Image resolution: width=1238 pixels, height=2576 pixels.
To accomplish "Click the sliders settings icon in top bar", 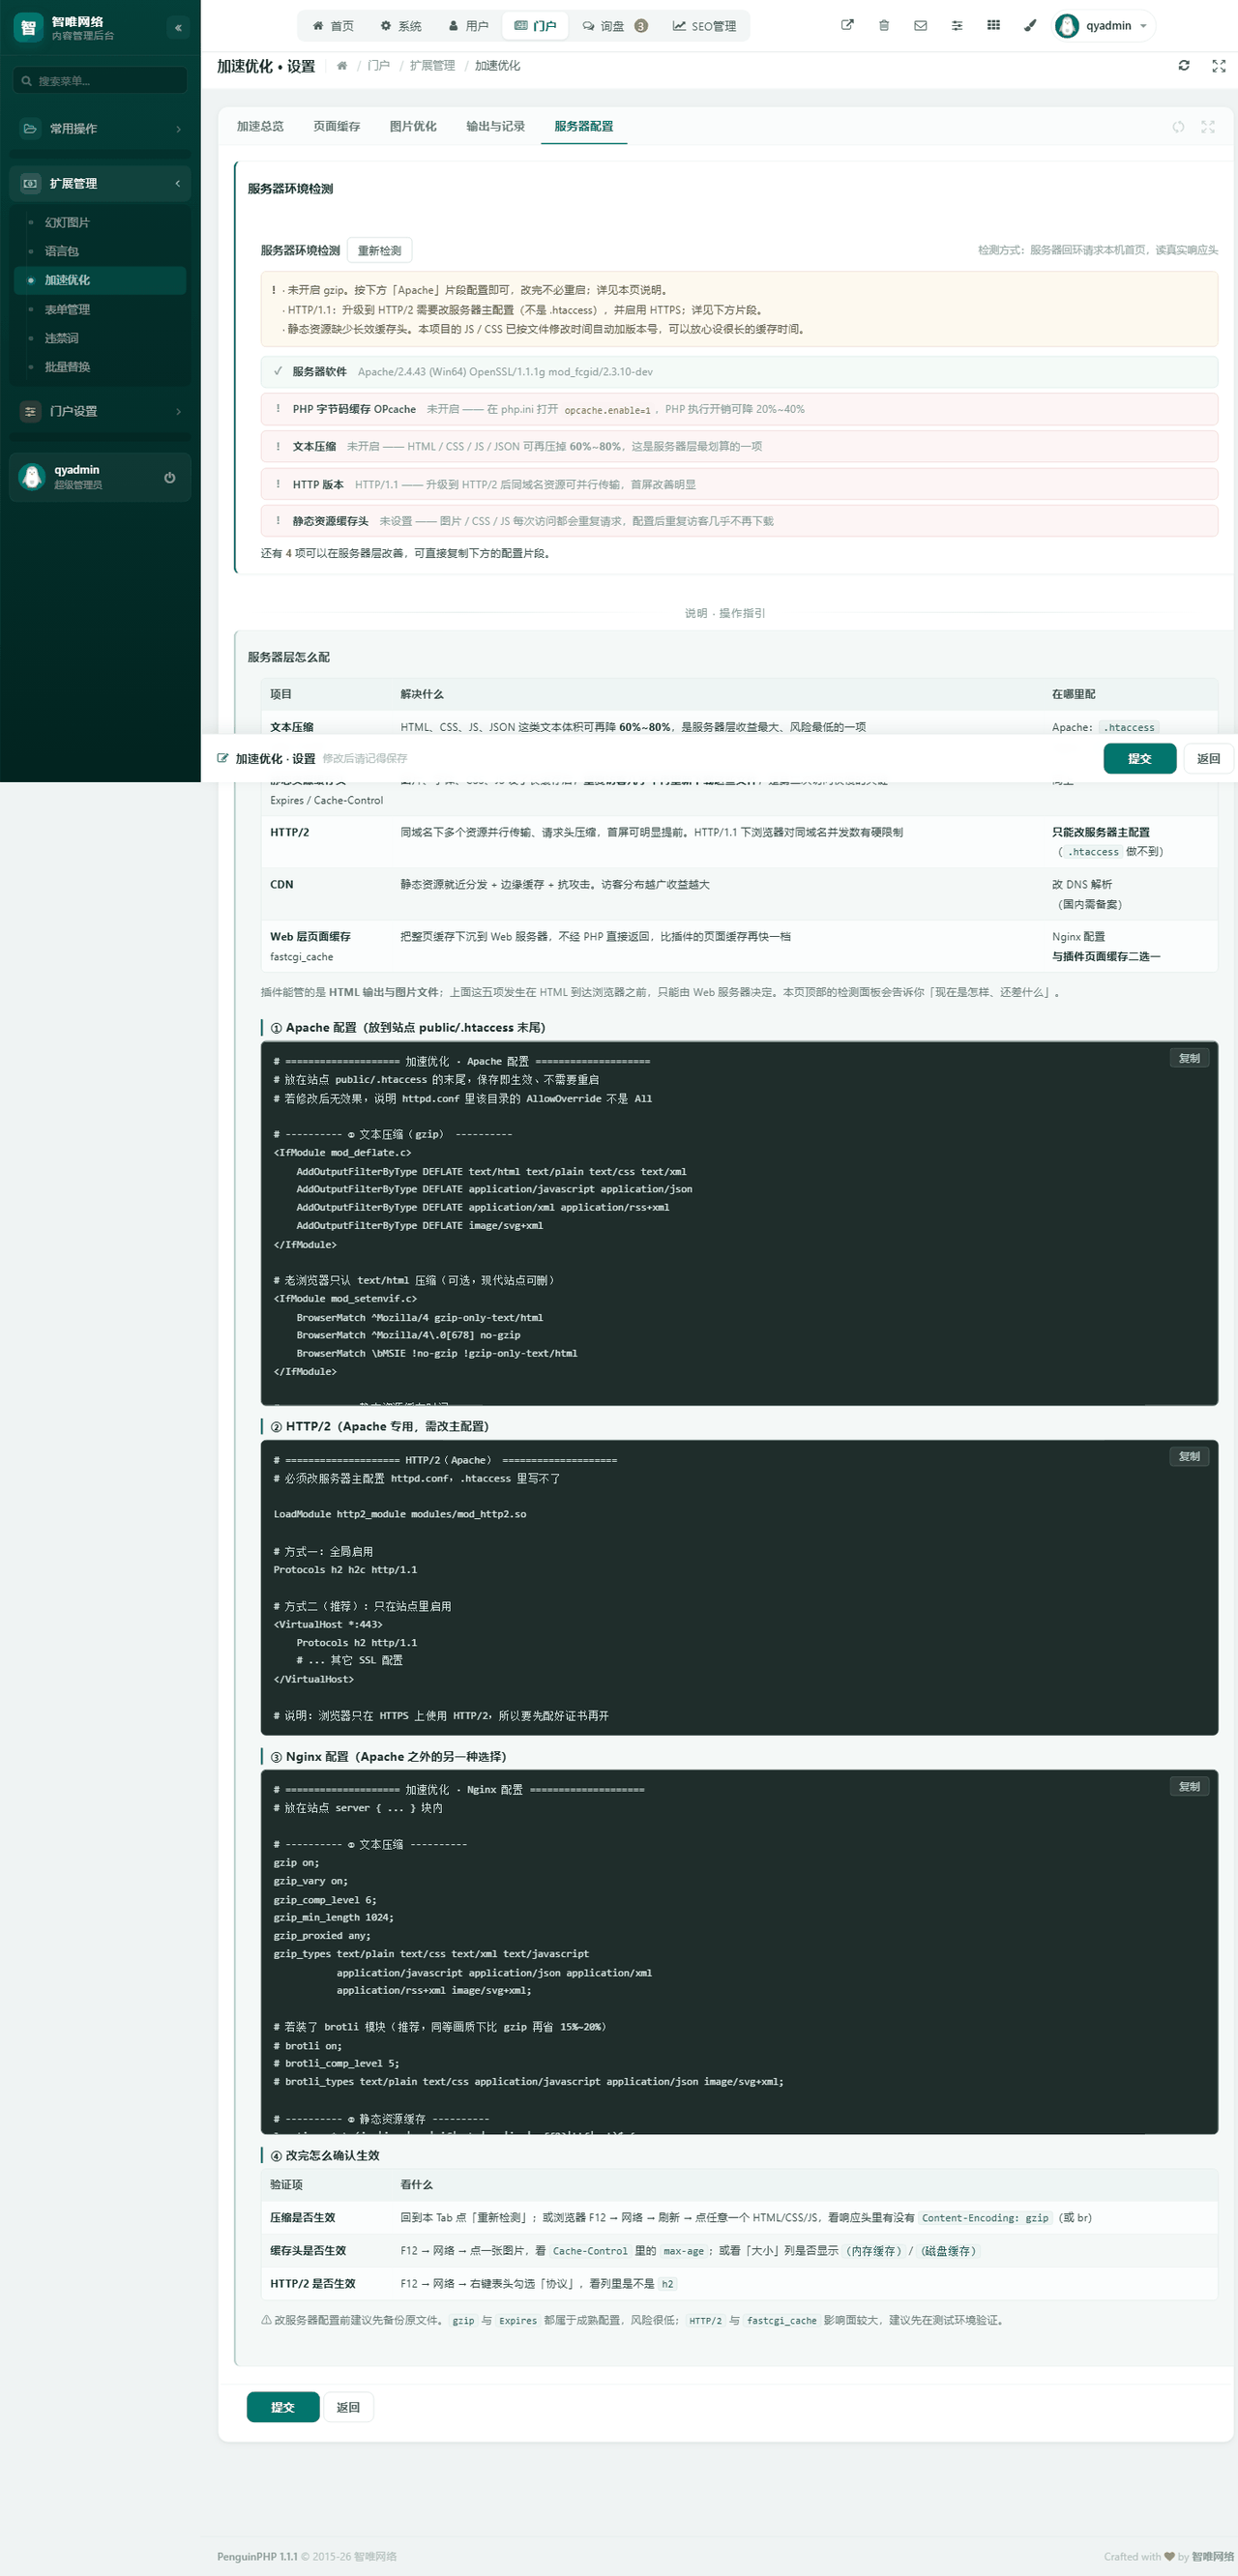I will 957,26.
